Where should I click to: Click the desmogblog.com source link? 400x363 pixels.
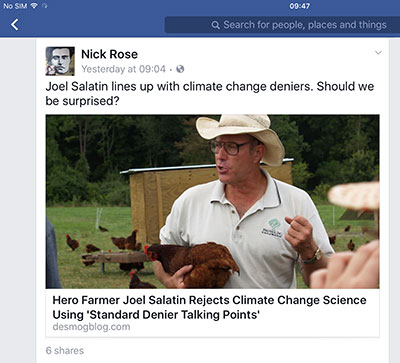coord(91,327)
